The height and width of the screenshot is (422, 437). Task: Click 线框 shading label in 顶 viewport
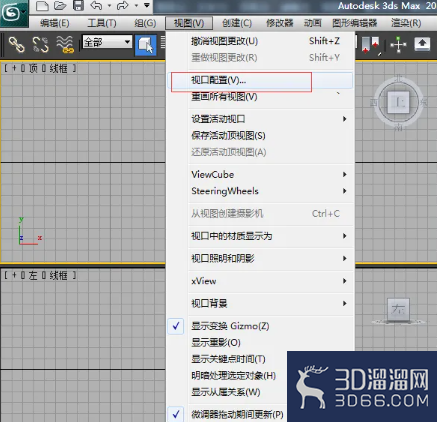coord(58,68)
